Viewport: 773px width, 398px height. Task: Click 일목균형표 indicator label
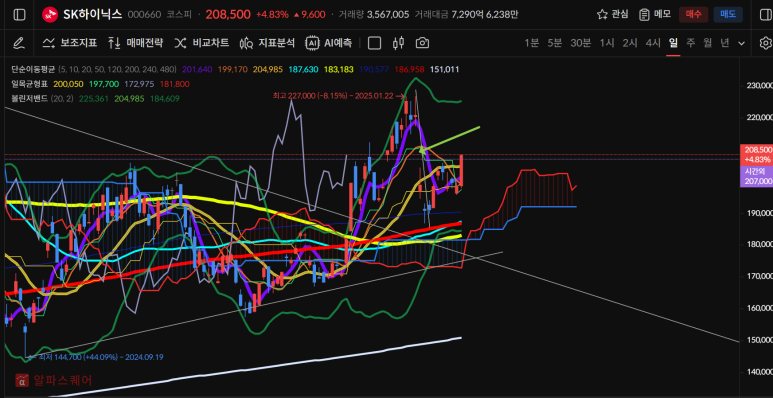[x=30, y=84]
